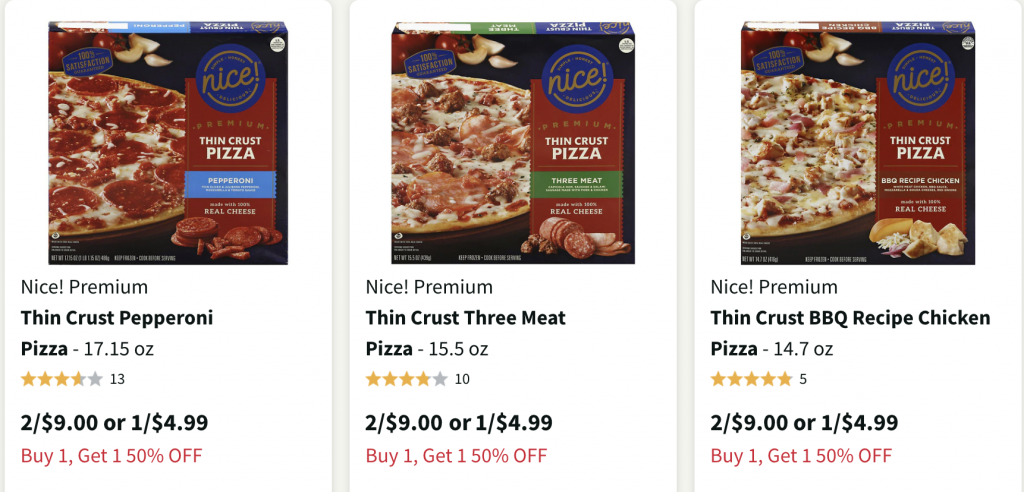Click the BBQ Chicken pizza Buy 1 Get 1 50% OFF offer
1024x492 pixels.
click(801, 456)
